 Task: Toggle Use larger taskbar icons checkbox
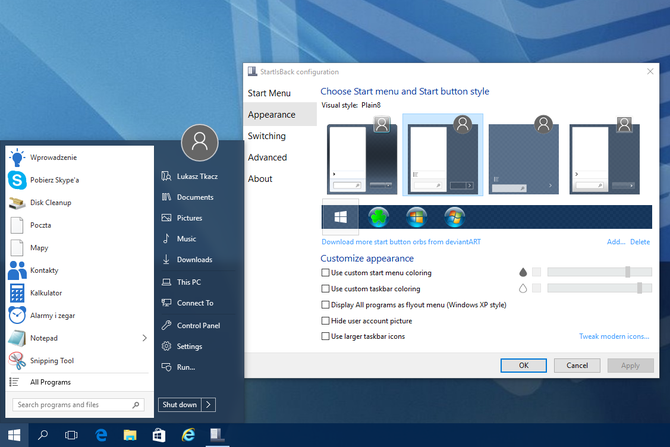pos(325,337)
